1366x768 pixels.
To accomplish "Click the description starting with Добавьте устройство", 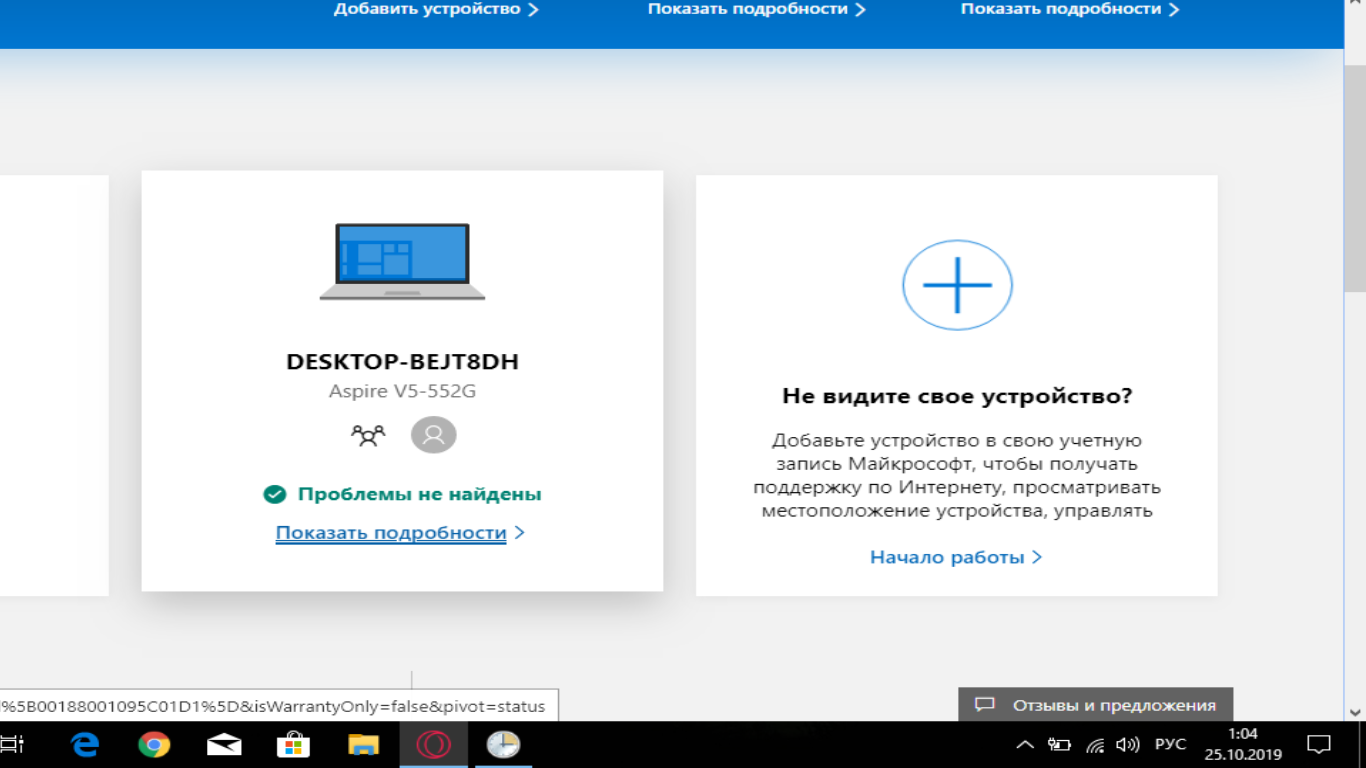I will click(x=957, y=475).
